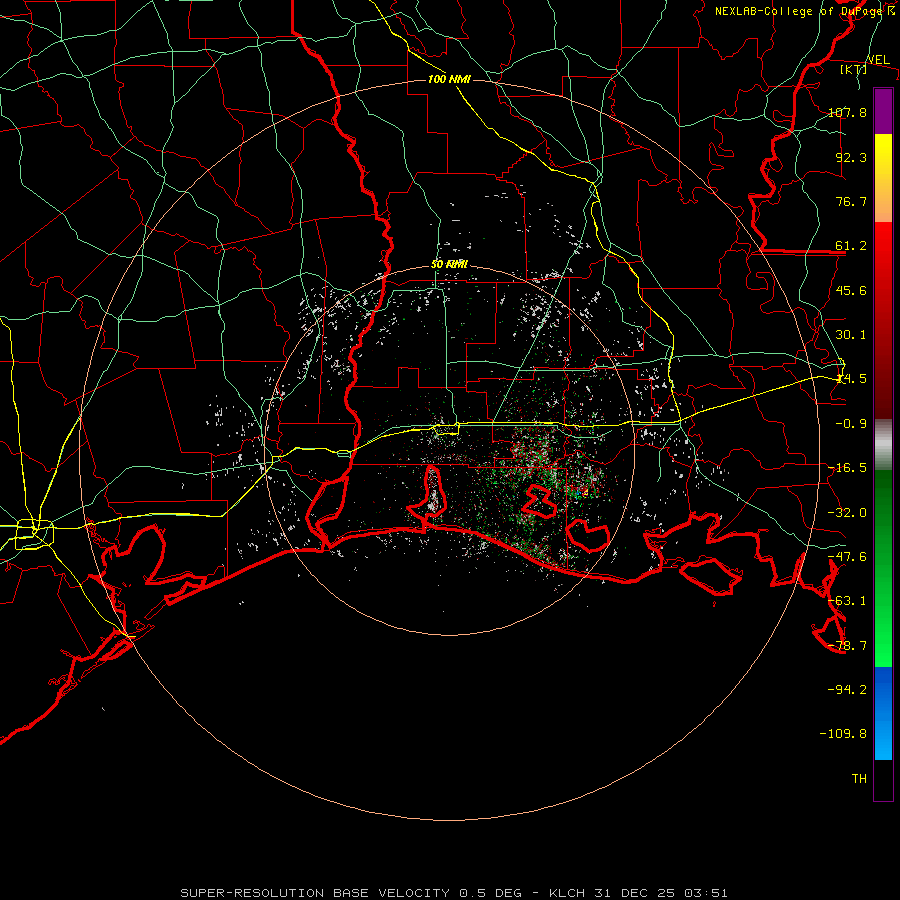Viewport: 900px width, 900px height.
Task: Pick the yellow-orange segment of velocity scale
Action: pyautogui.click(x=883, y=178)
